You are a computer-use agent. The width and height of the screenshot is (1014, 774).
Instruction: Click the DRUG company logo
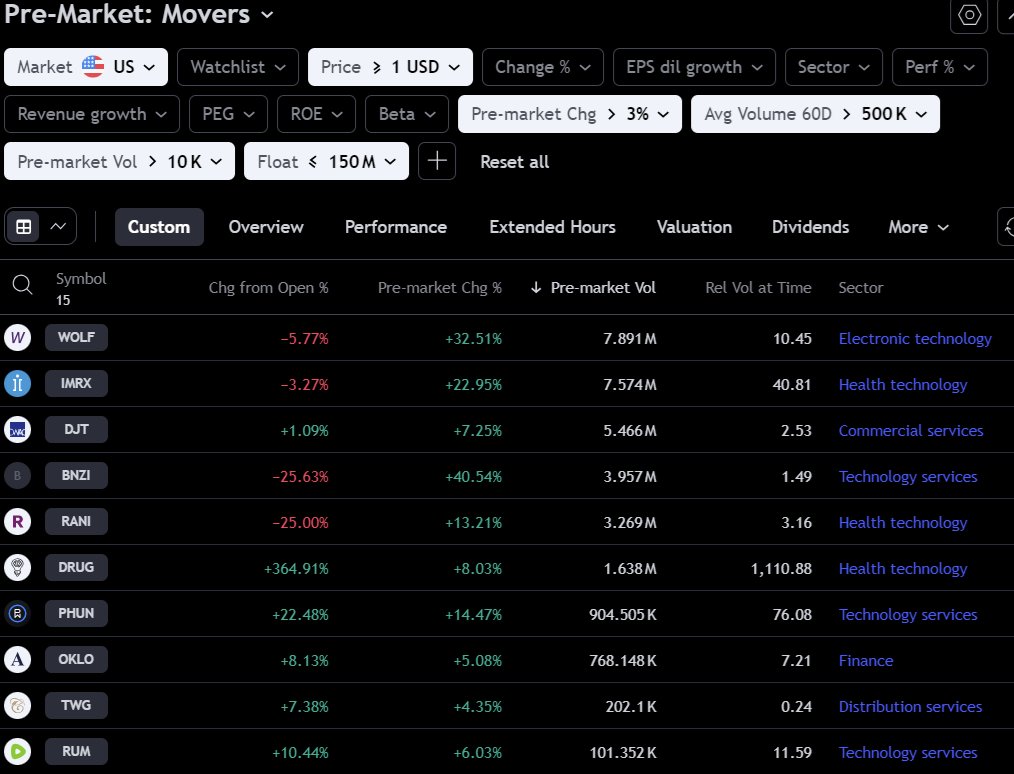point(17,567)
